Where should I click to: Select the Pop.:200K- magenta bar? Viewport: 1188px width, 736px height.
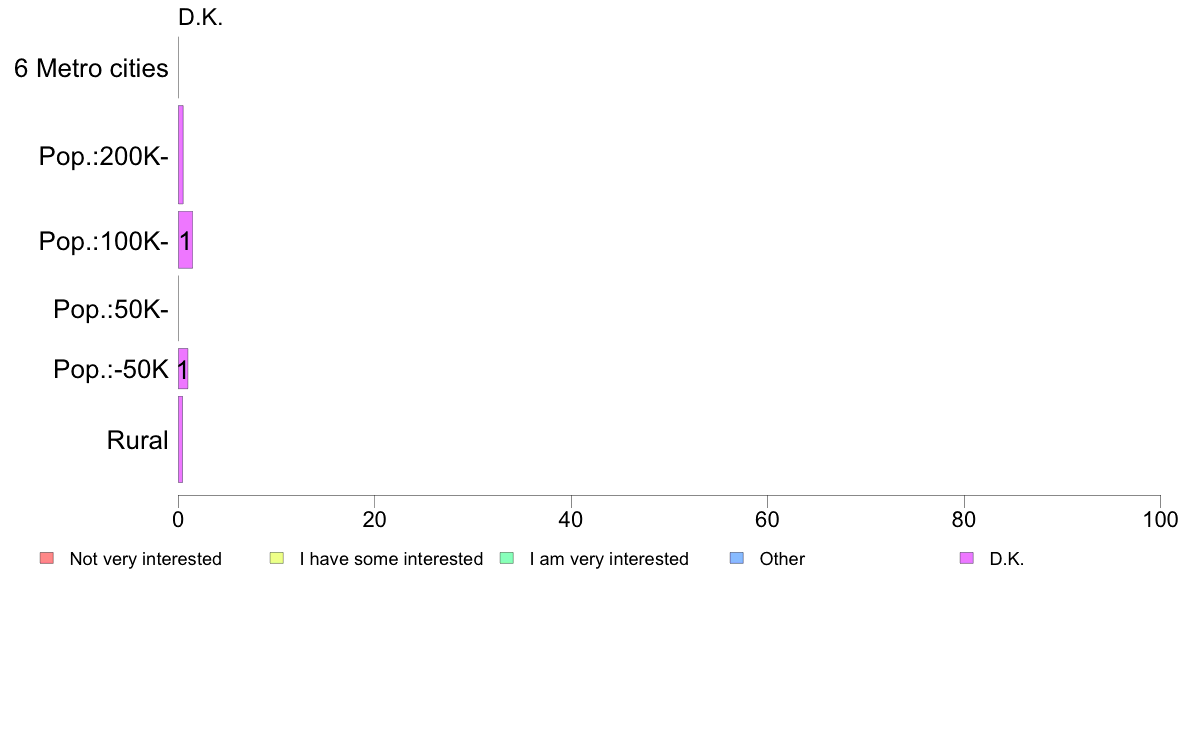click(x=180, y=155)
